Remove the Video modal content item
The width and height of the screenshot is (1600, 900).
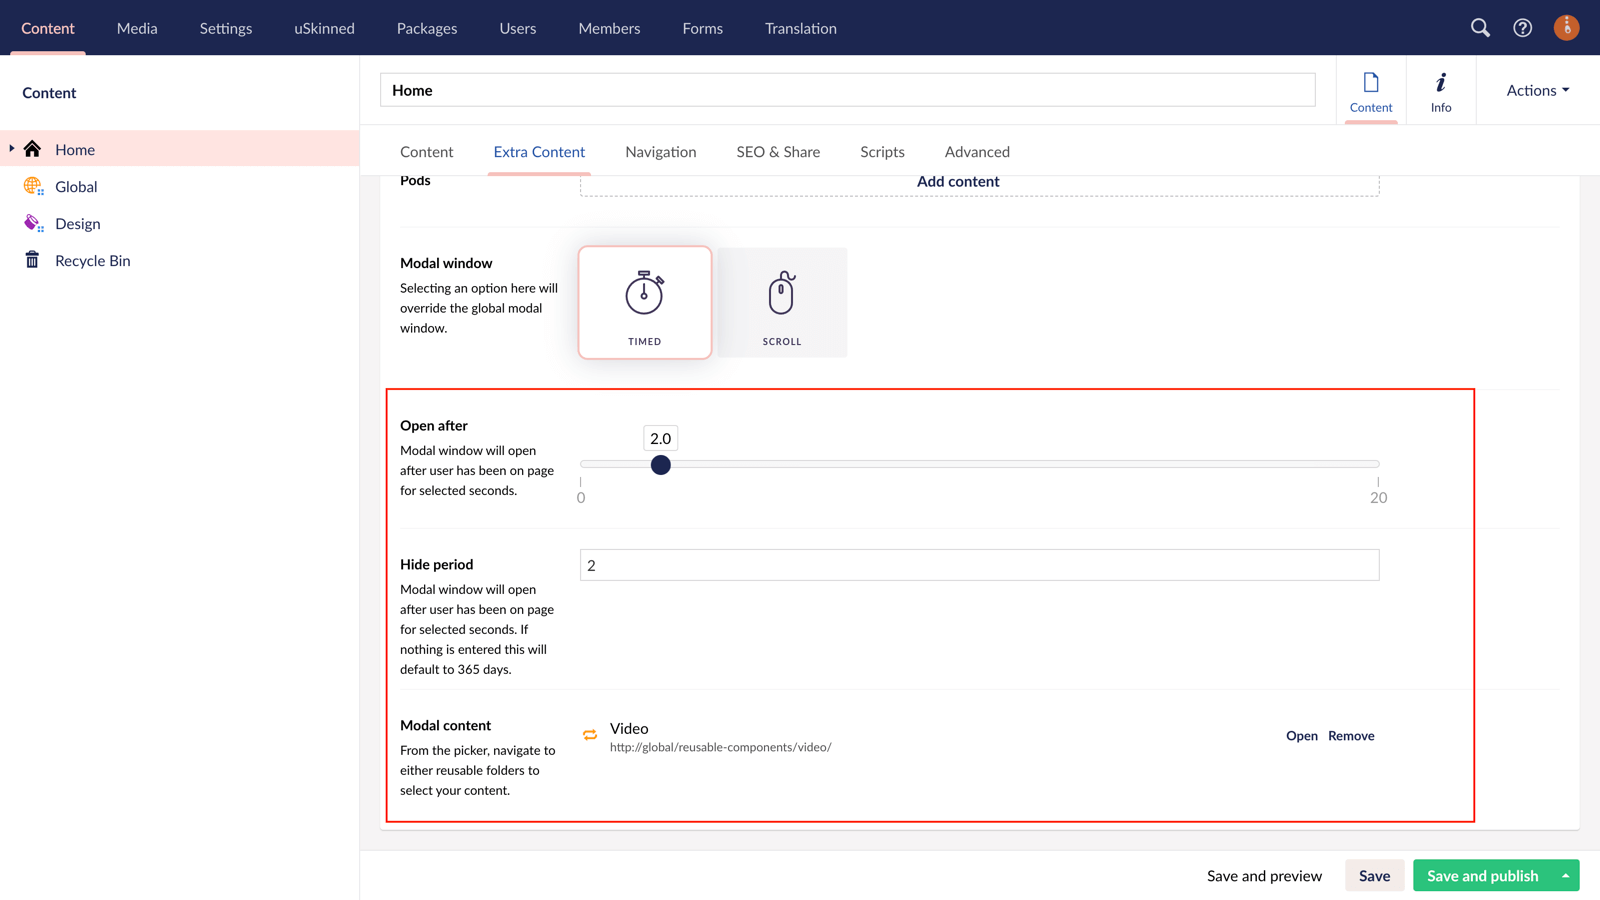tap(1351, 735)
